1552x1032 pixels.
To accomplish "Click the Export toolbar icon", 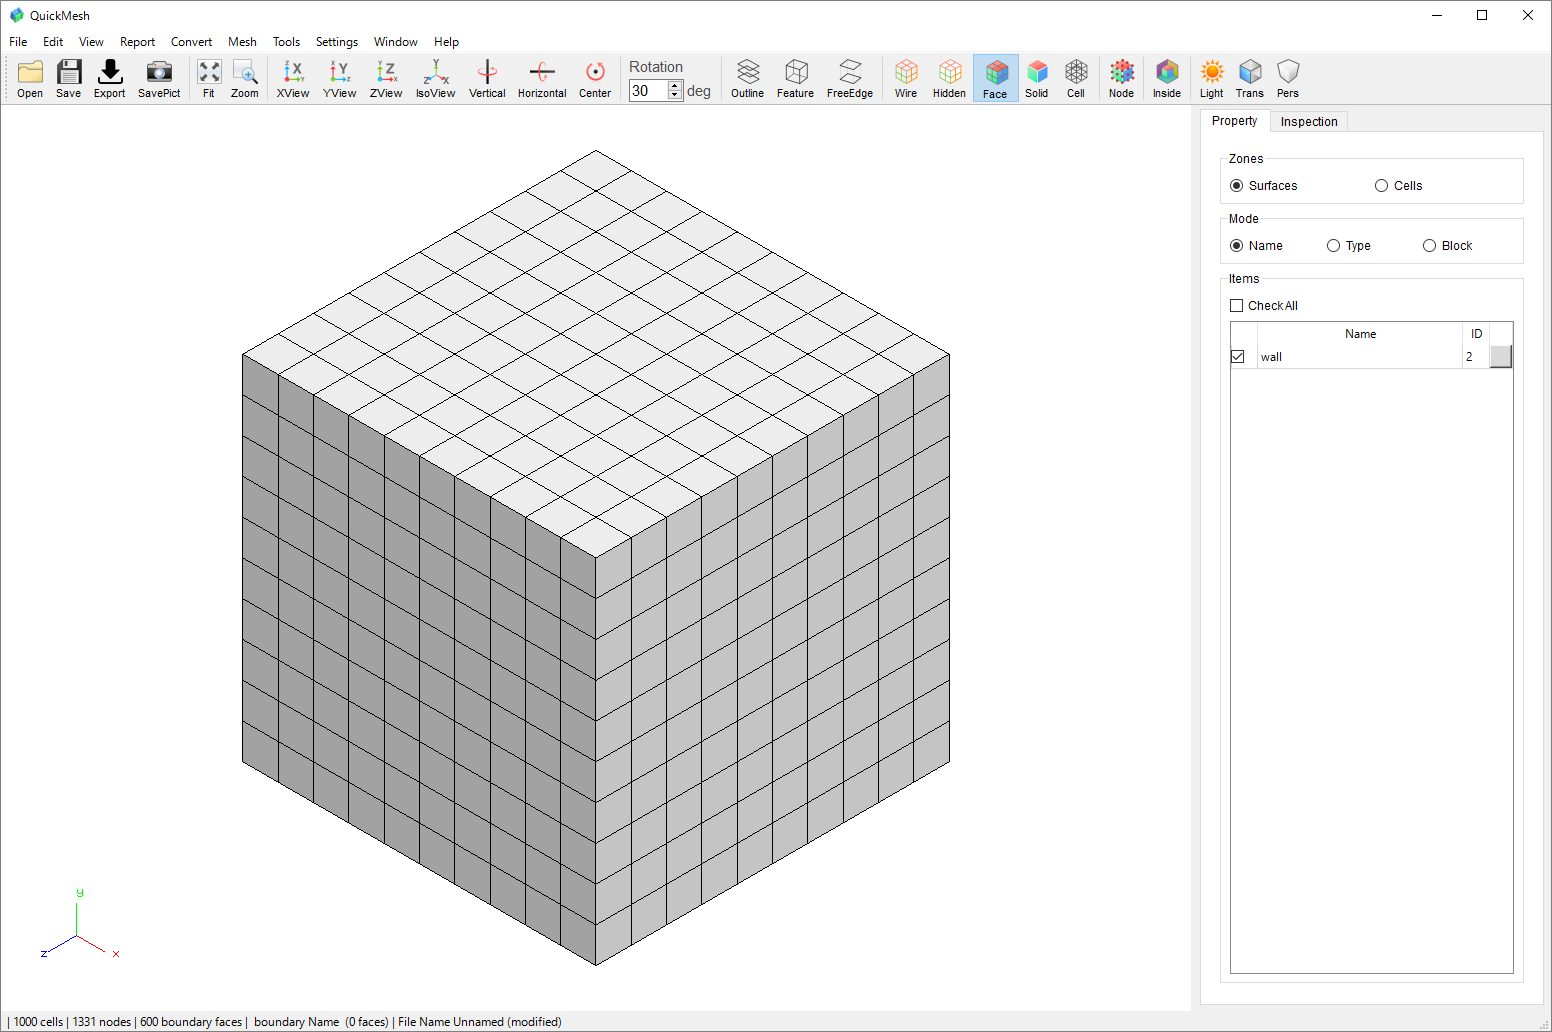I will point(110,78).
